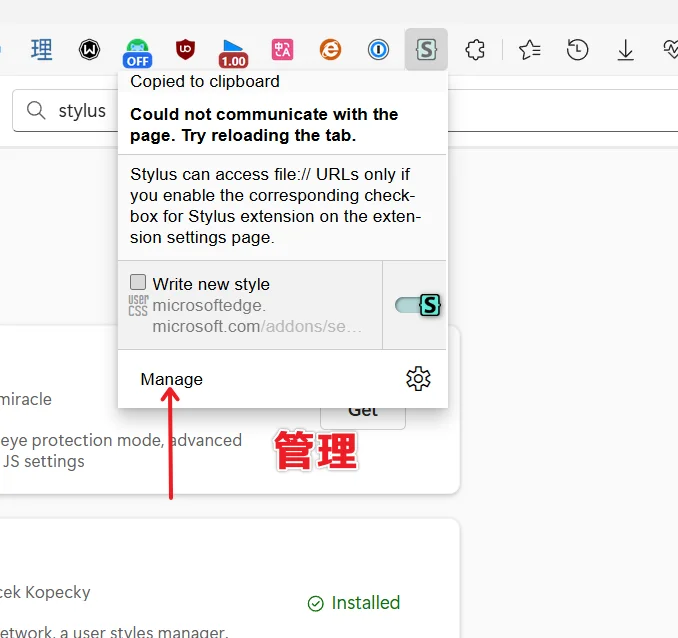Open the 1Password extension icon
Image resolution: width=678 pixels, height=638 pixels.
pos(378,50)
